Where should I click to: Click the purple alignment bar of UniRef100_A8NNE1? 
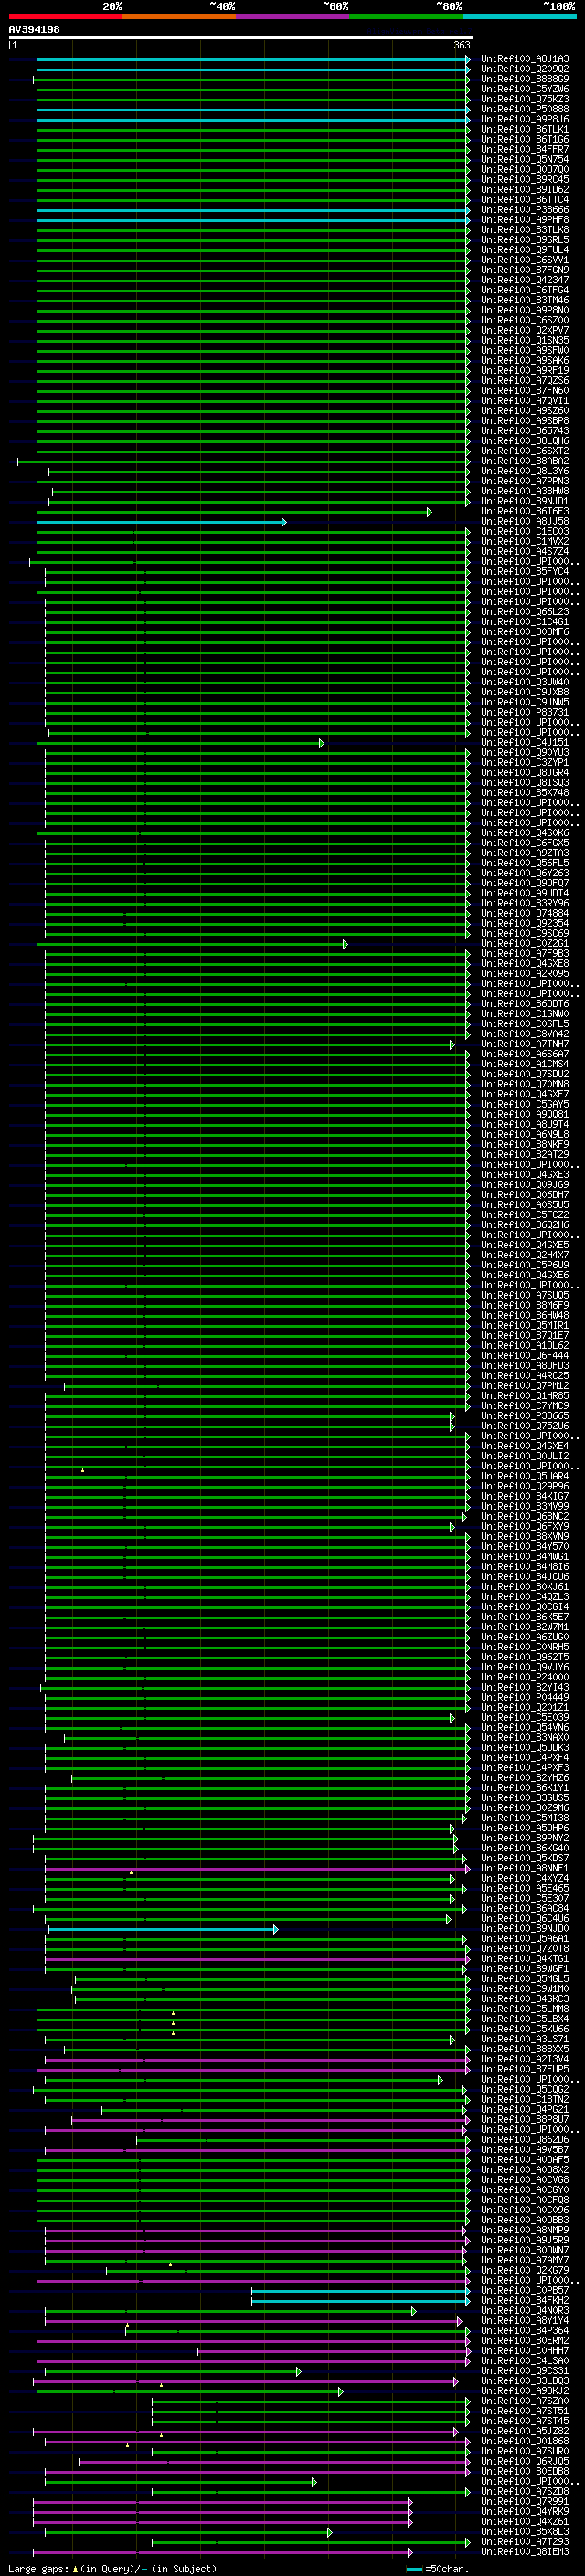[257, 1868]
